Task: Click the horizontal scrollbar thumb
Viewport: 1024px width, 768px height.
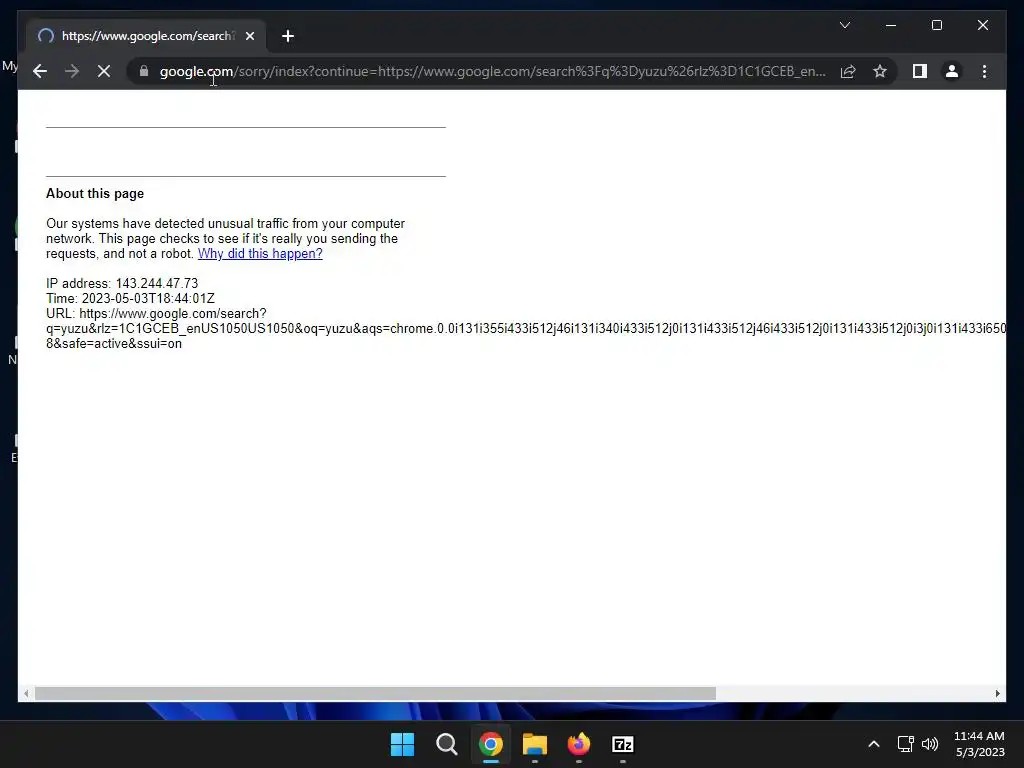Action: click(x=375, y=694)
